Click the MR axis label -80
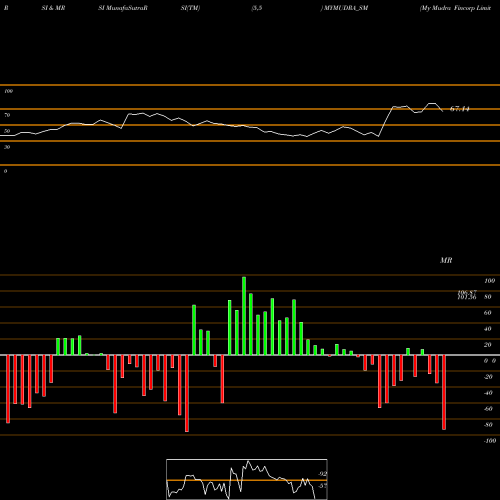 click(488, 425)
